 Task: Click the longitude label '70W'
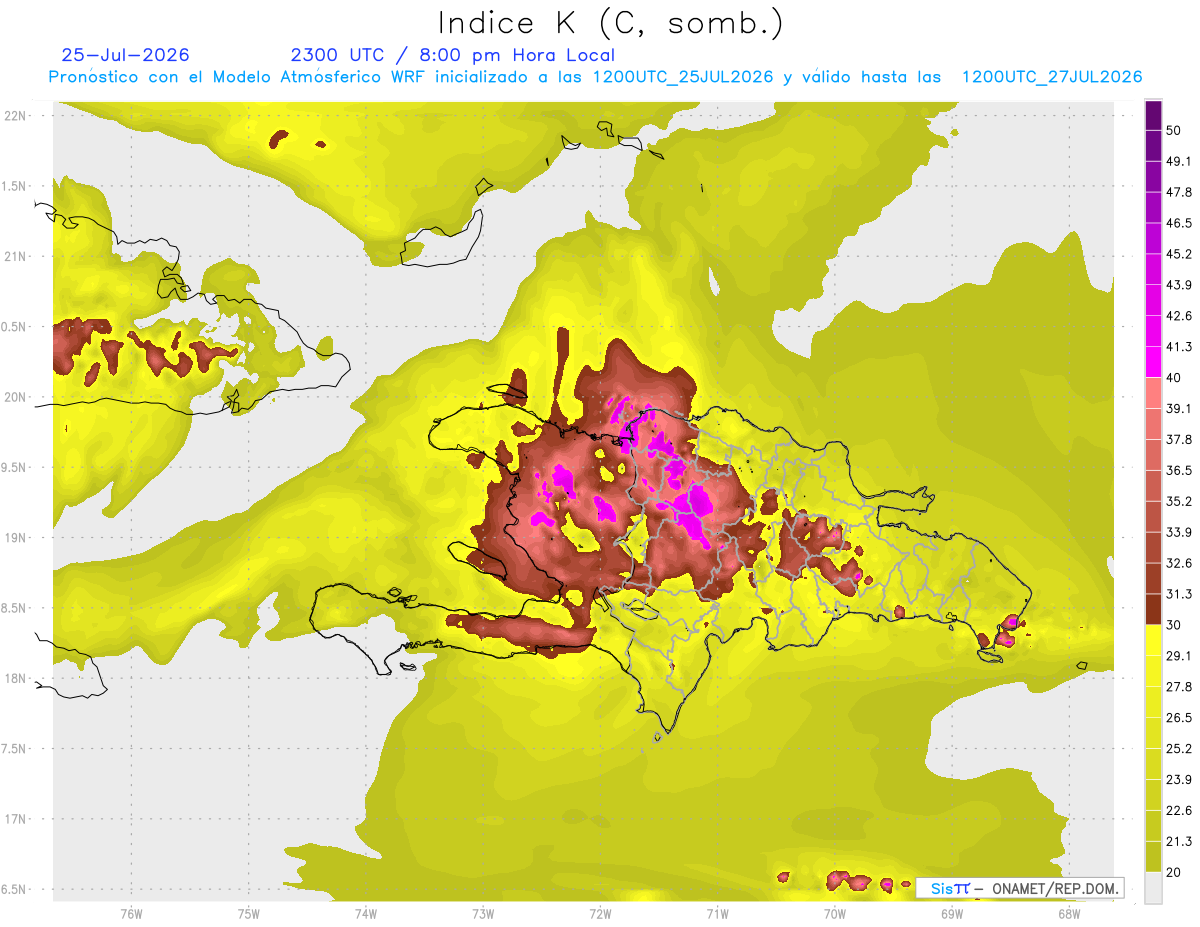tap(835, 913)
